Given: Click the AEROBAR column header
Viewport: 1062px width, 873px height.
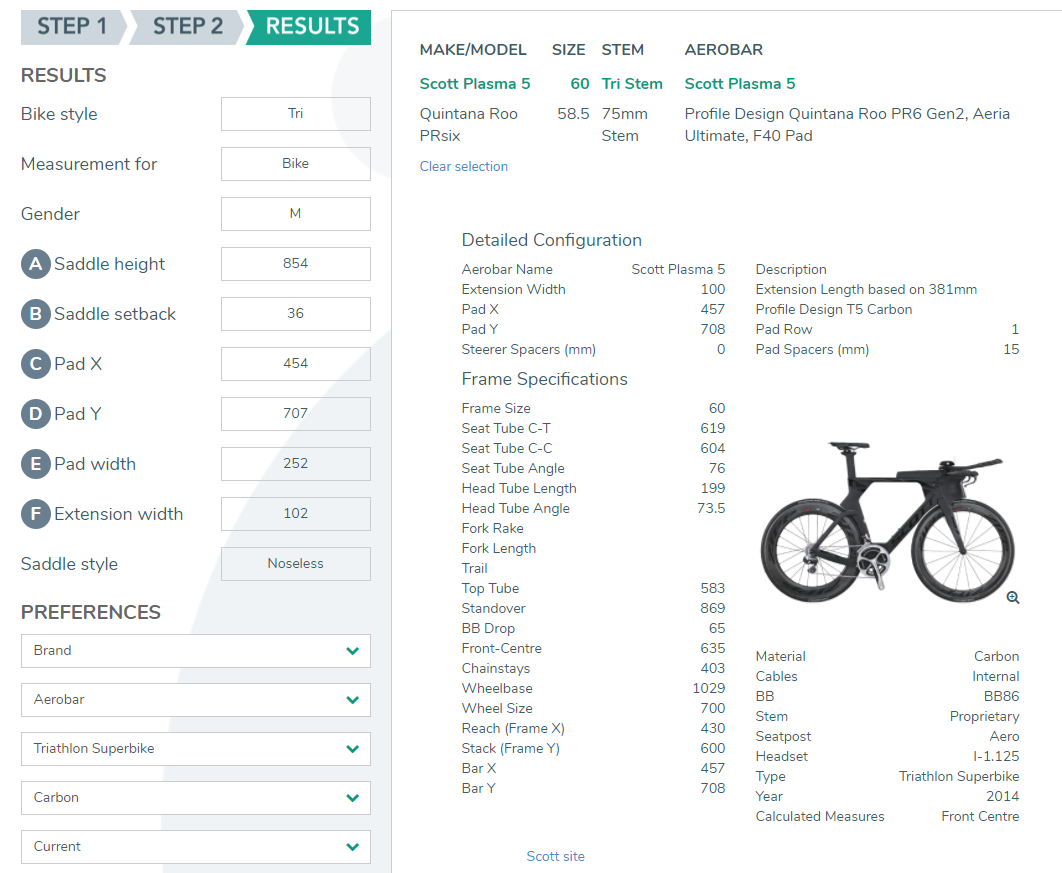Looking at the screenshot, I should (723, 50).
